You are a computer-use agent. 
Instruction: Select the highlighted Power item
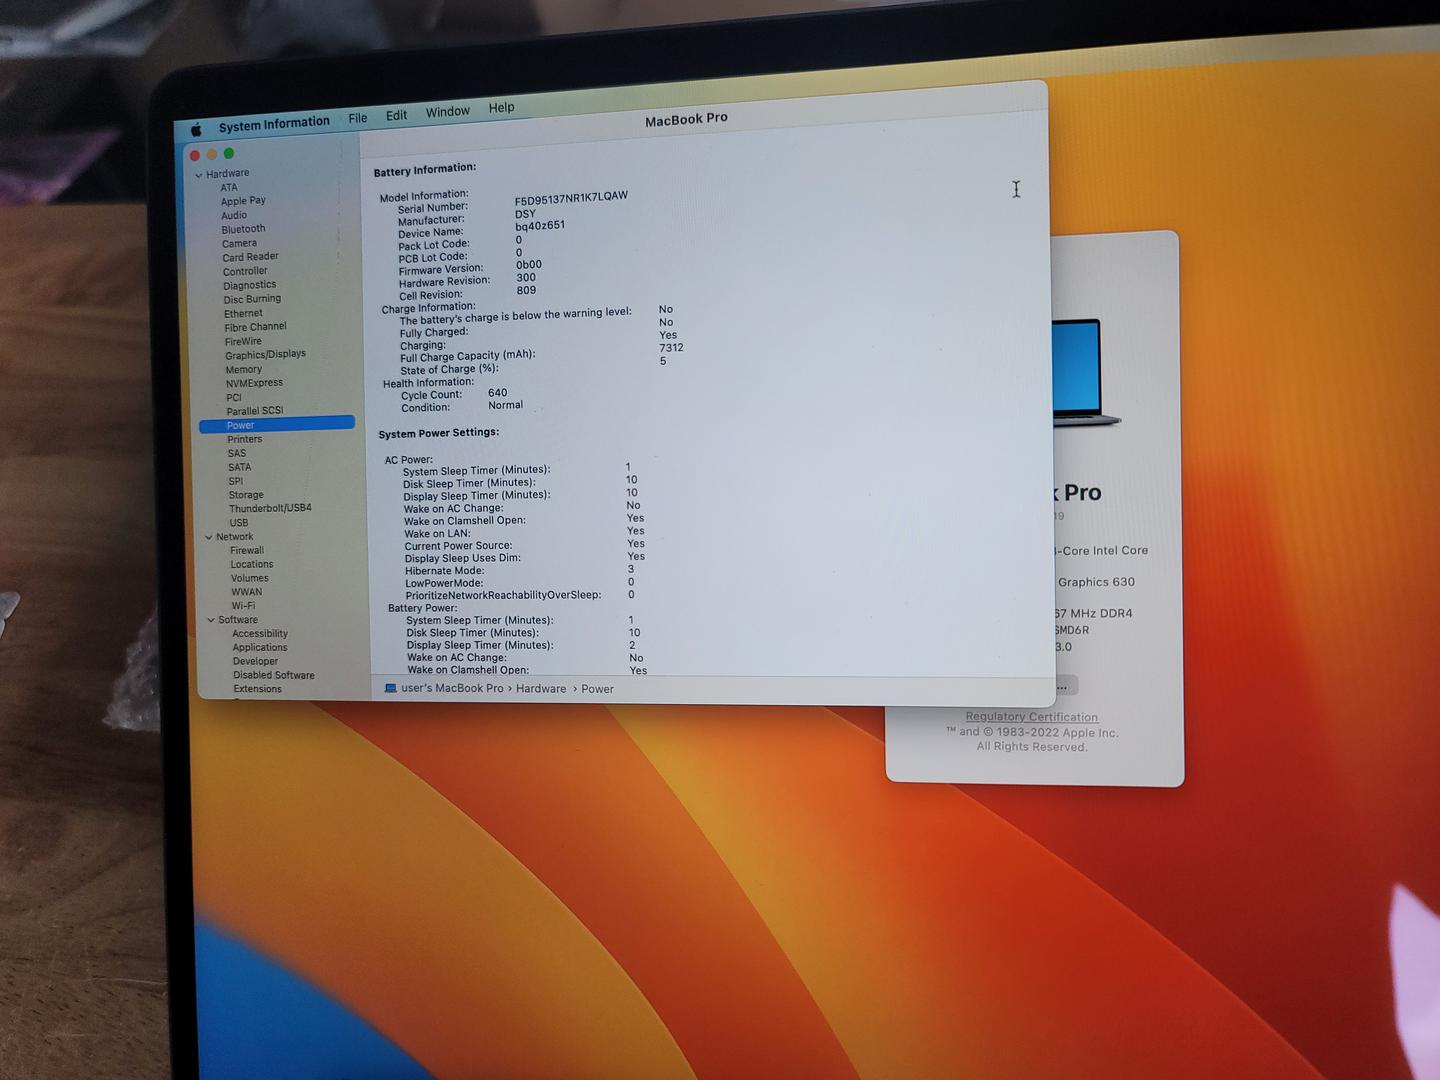277,424
